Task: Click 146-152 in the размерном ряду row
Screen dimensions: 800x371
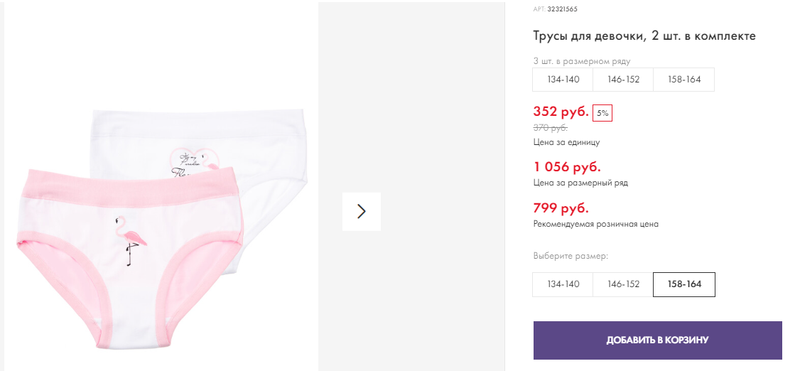Action: [x=623, y=80]
